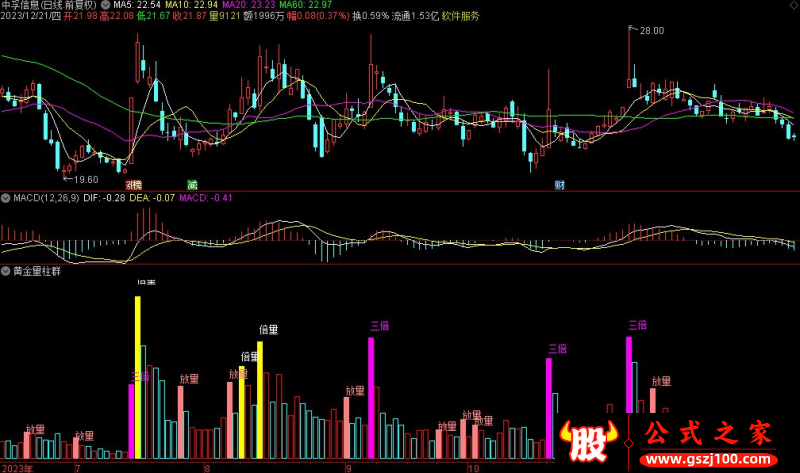Click the month 7 marker on the date axis

pos(78,468)
